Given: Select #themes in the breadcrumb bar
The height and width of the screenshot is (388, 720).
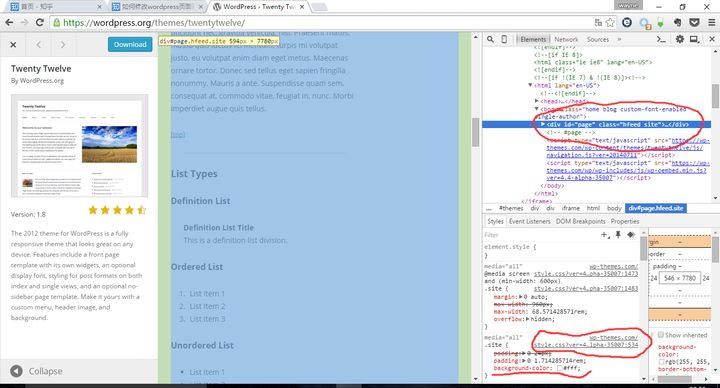Looking at the screenshot, I should pos(511,208).
